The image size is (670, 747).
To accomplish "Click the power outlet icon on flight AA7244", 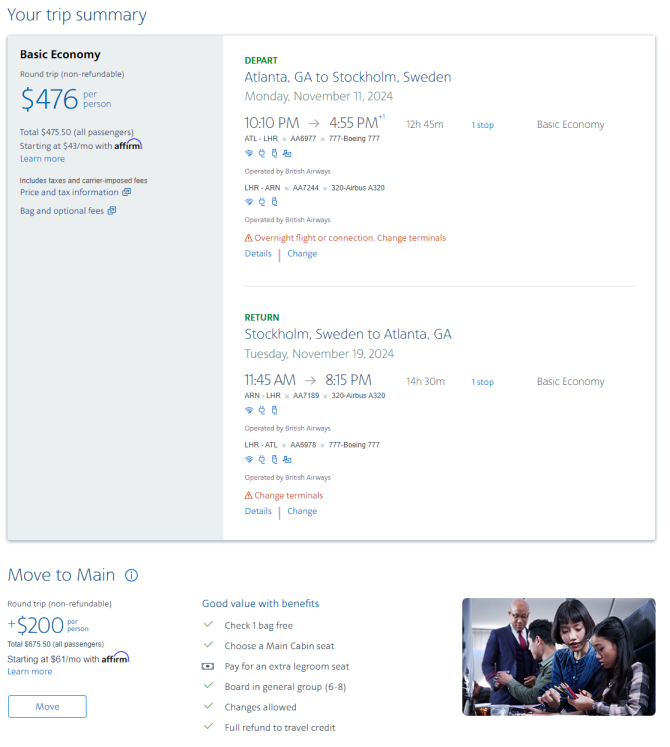I will [262, 202].
